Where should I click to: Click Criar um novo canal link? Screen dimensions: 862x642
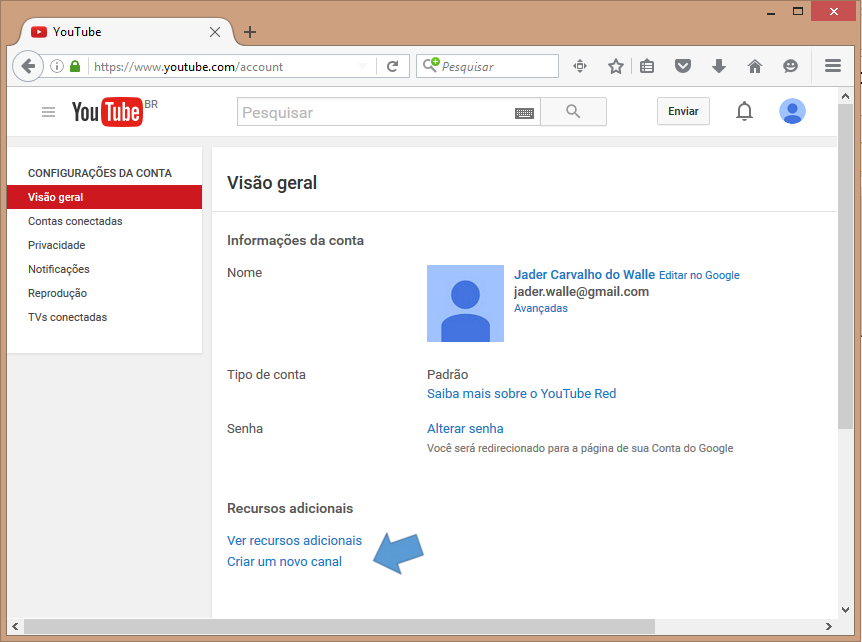click(284, 562)
